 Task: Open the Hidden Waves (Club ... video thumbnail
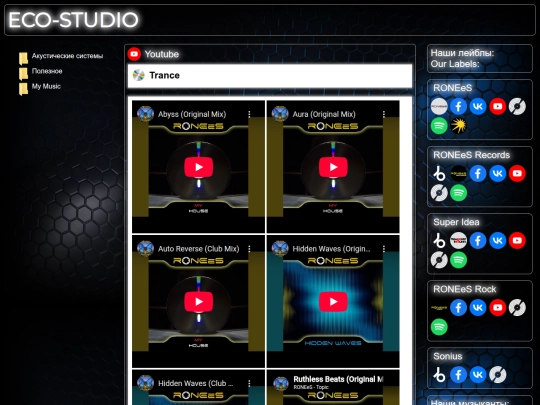tap(198, 387)
